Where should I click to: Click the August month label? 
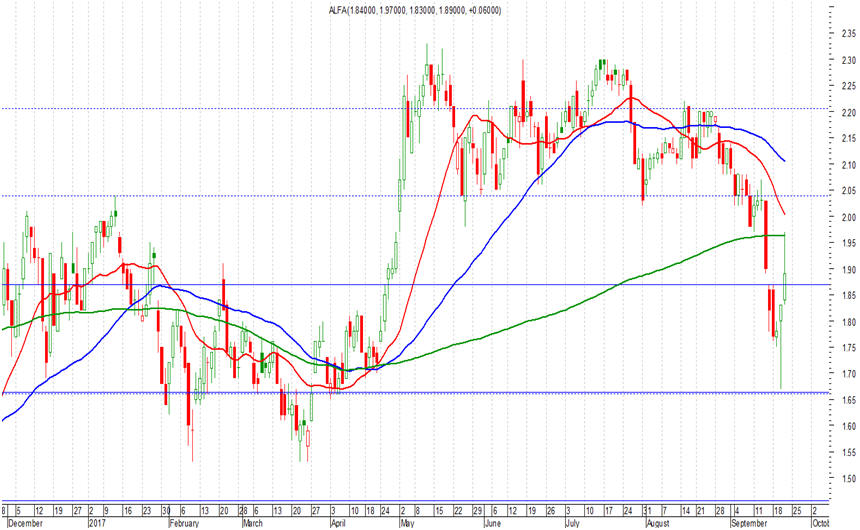coord(658,523)
